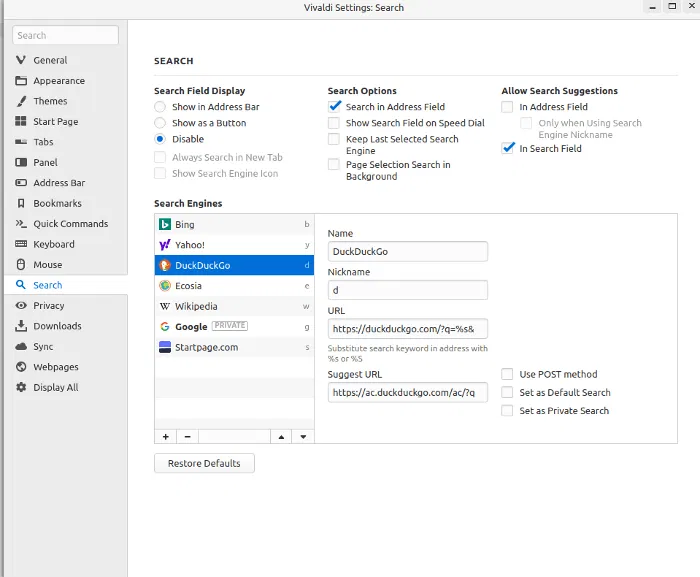Open the Downloads settings section

[66, 326]
